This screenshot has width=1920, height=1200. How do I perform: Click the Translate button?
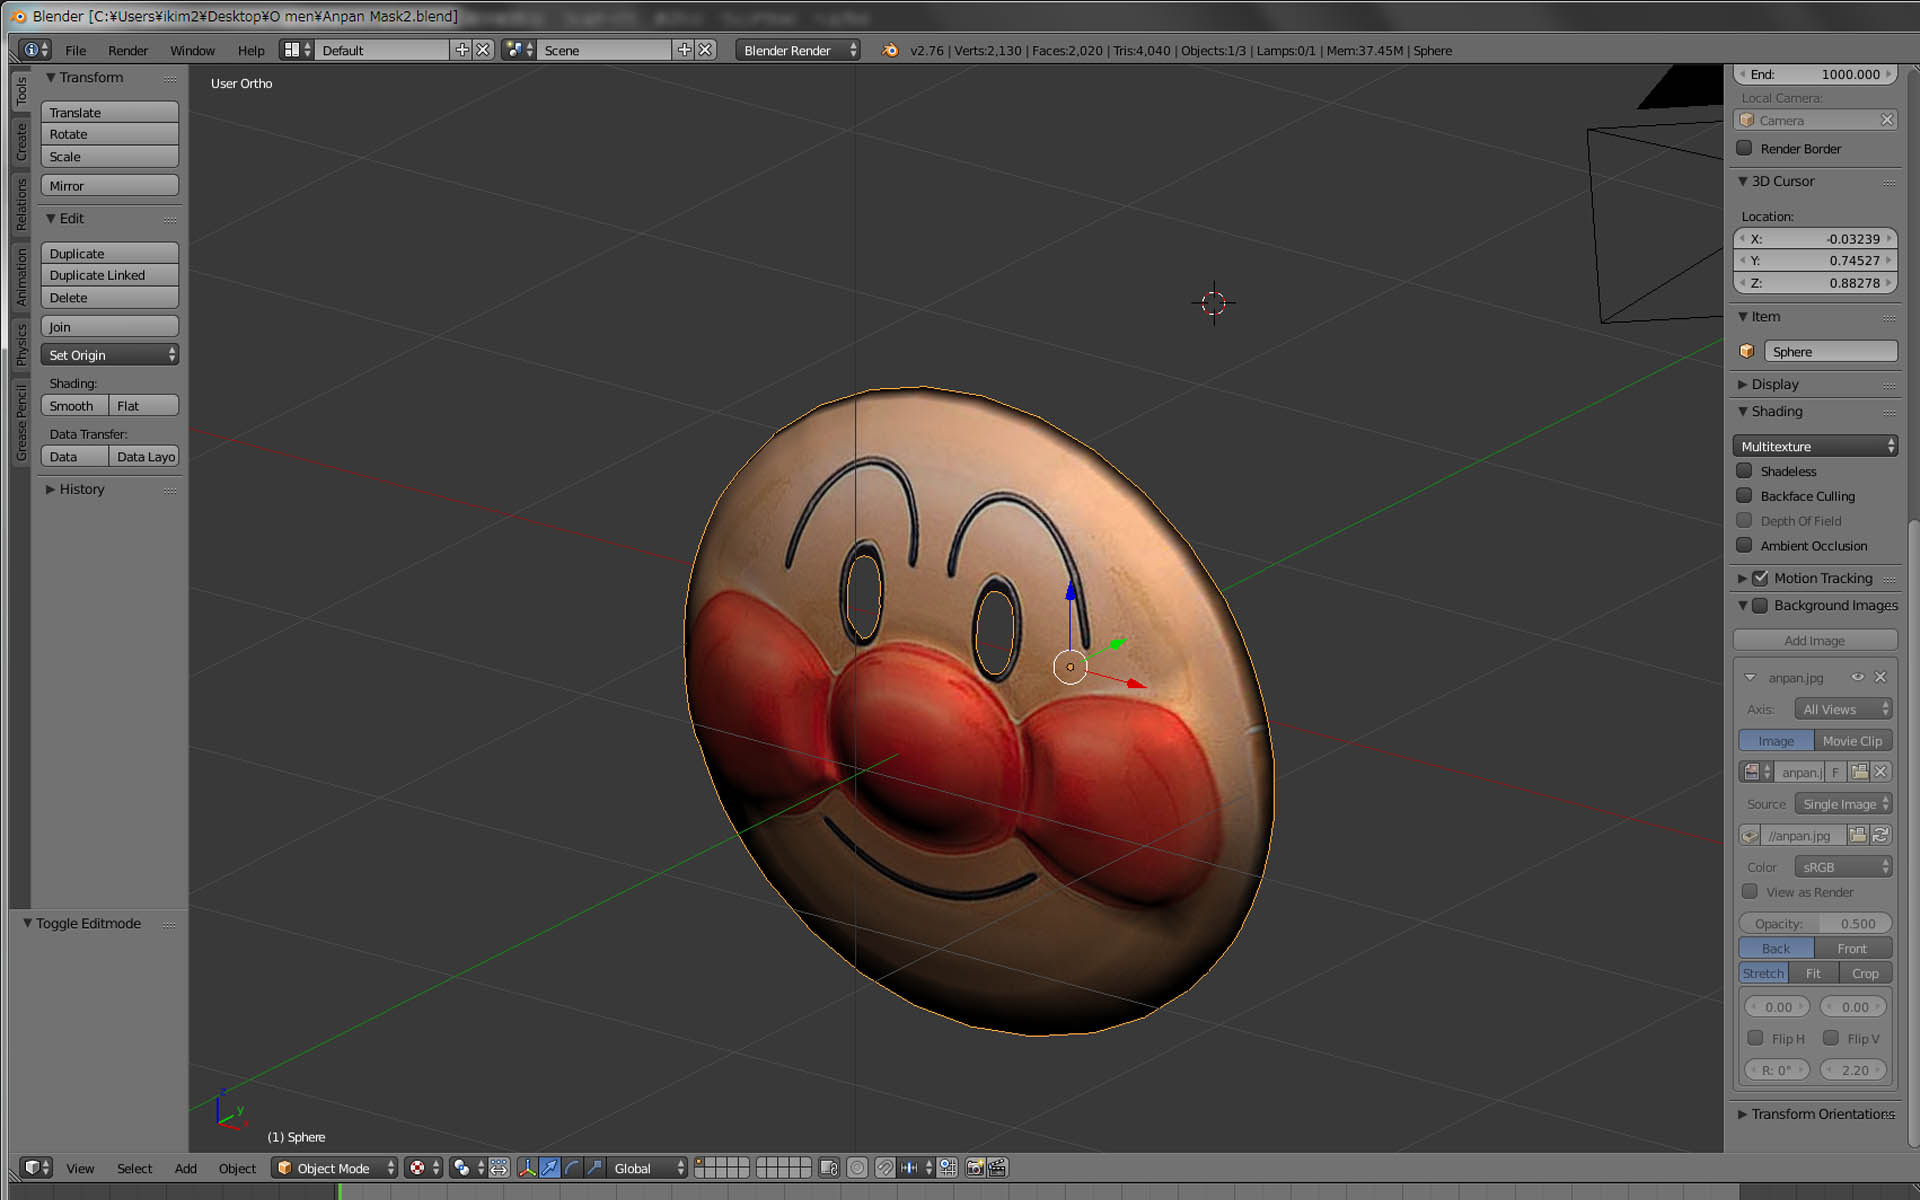pos(110,112)
